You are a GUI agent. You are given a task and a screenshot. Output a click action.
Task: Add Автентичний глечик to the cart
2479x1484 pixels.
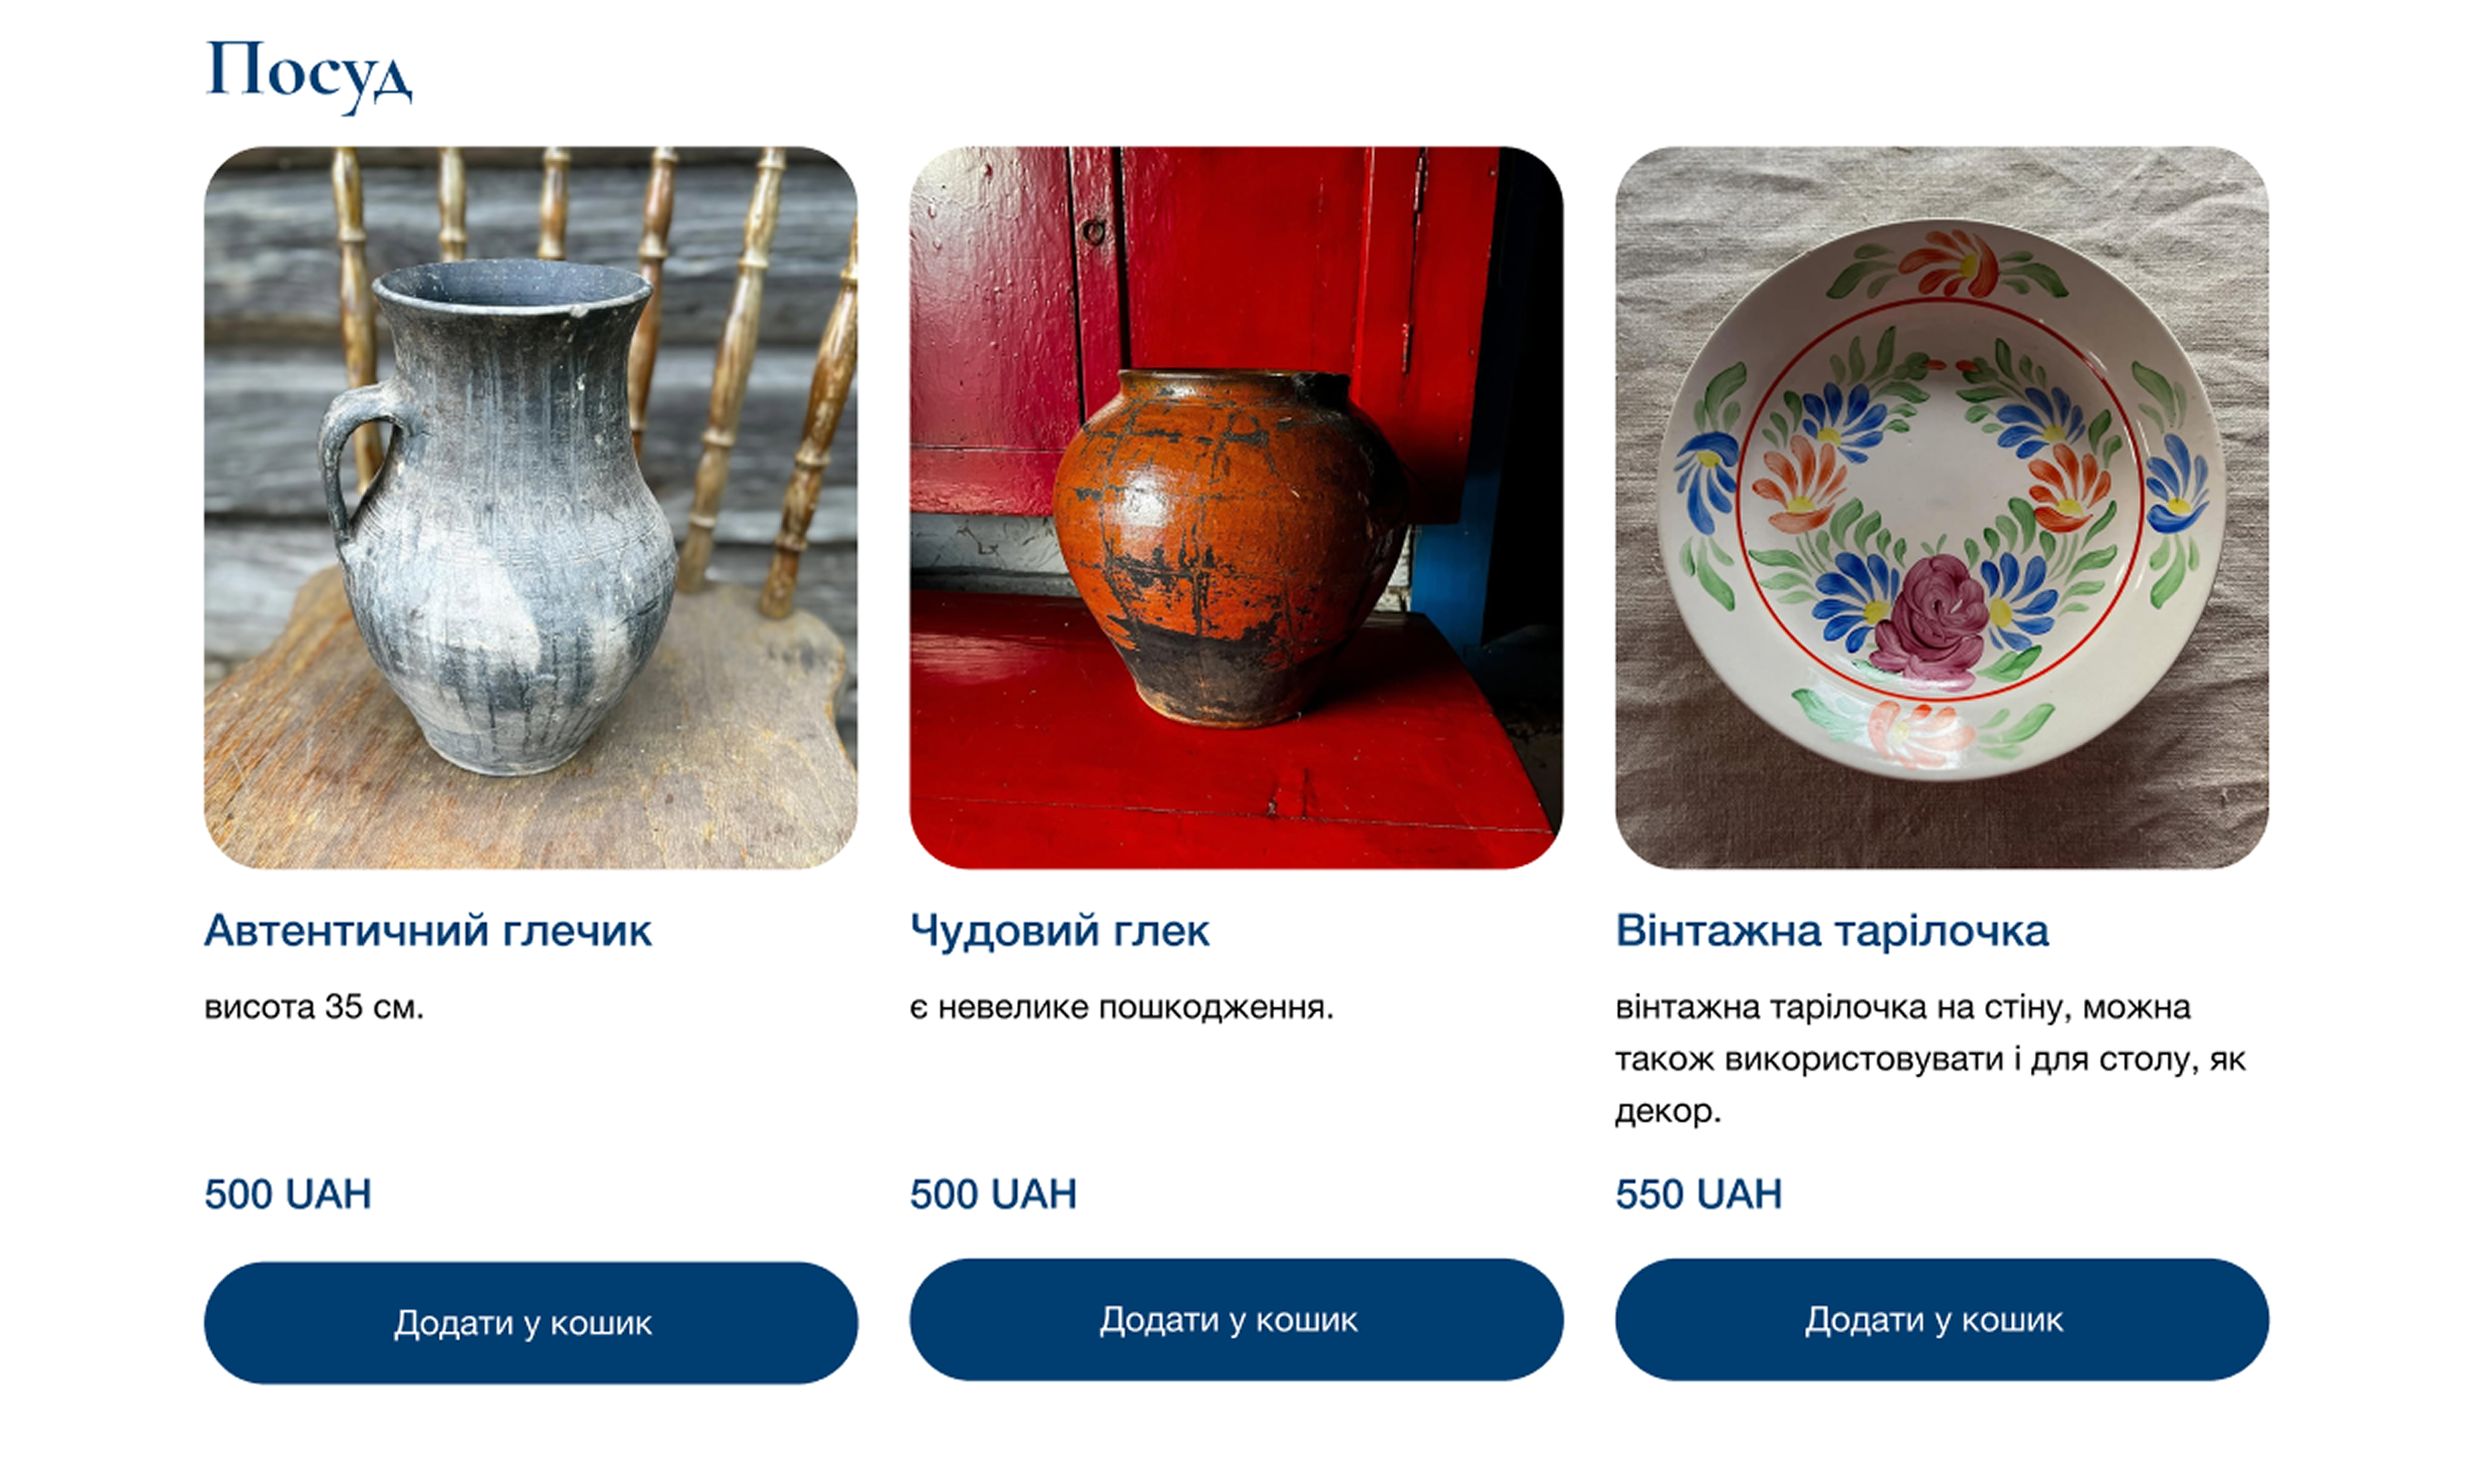tap(530, 1322)
